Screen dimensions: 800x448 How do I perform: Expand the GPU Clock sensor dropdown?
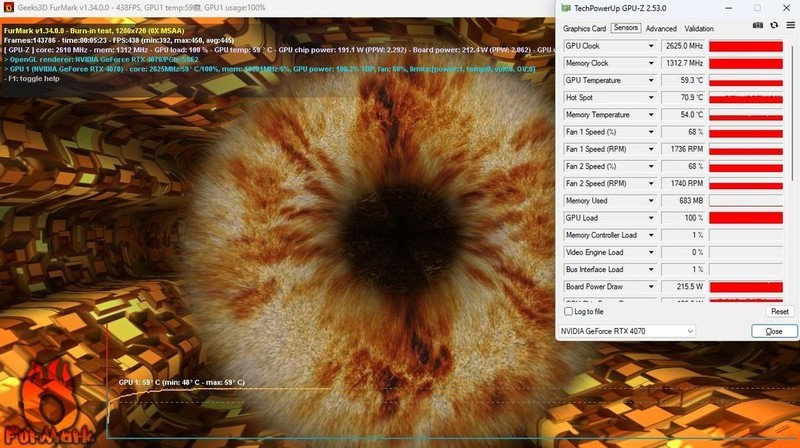pyautogui.click(x=653, y=46)
